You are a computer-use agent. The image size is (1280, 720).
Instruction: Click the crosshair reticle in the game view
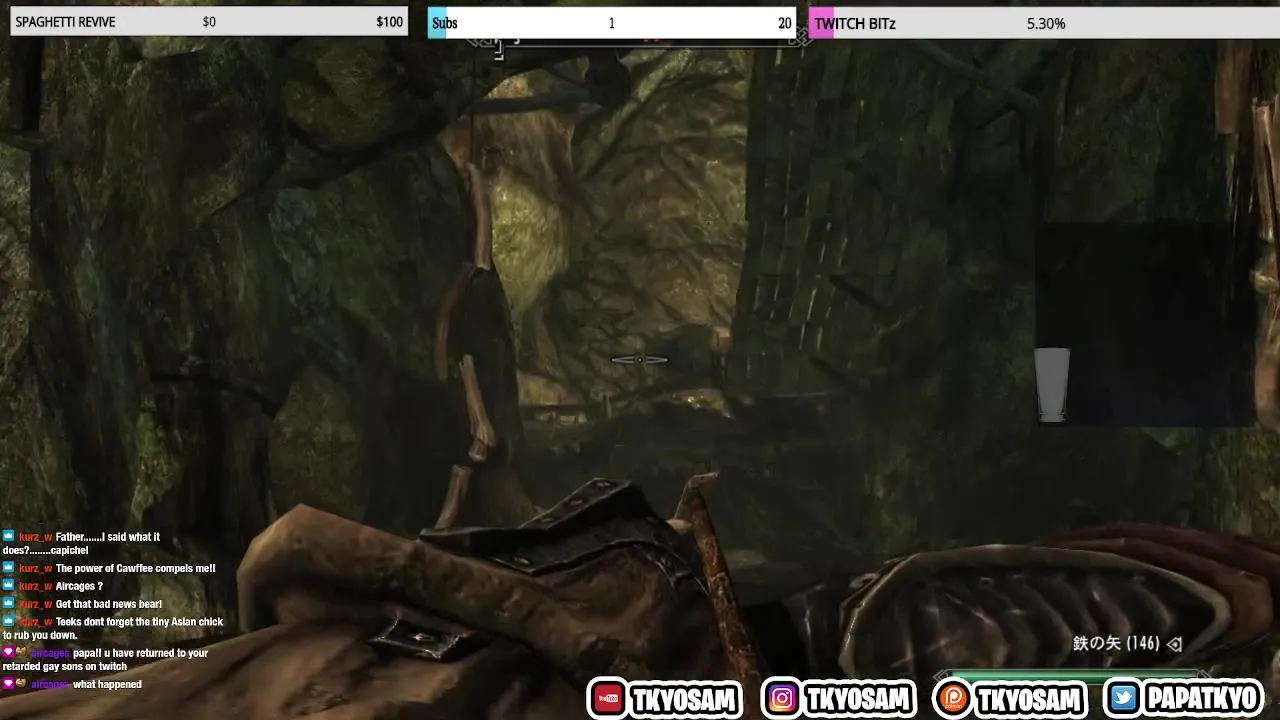point(639,360)
